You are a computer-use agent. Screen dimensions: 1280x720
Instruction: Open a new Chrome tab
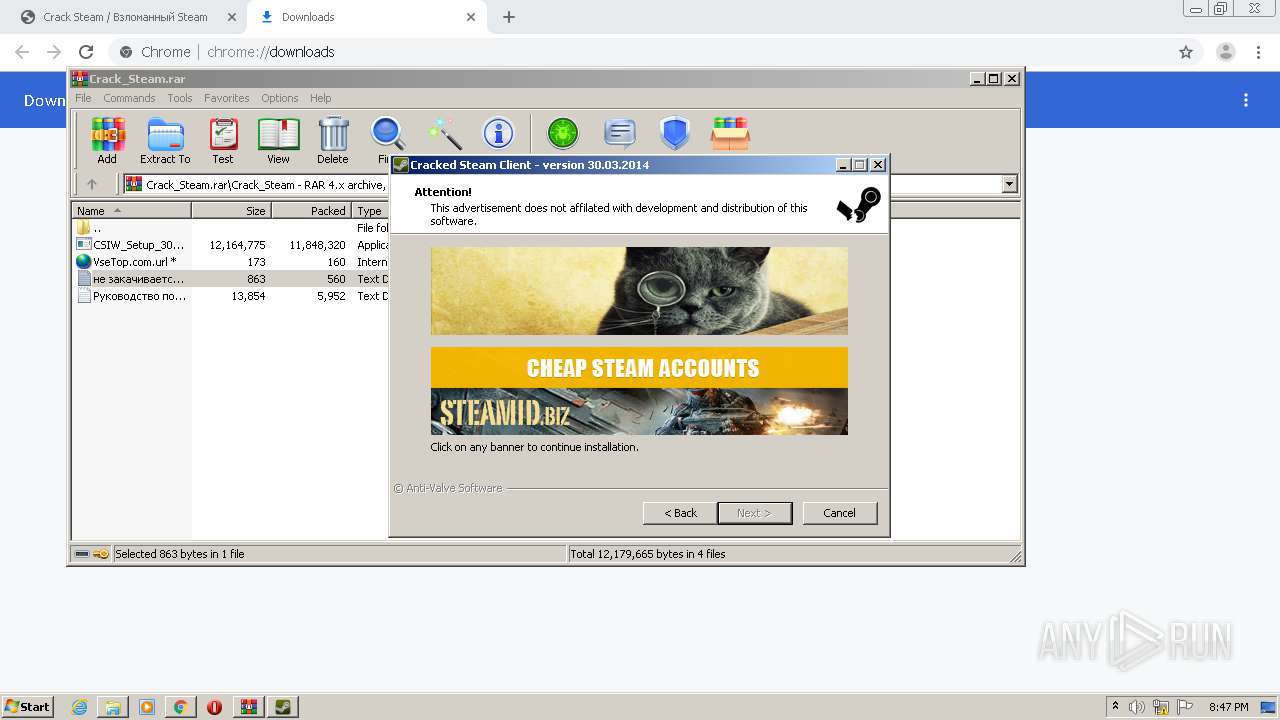[x=509, y=17]
